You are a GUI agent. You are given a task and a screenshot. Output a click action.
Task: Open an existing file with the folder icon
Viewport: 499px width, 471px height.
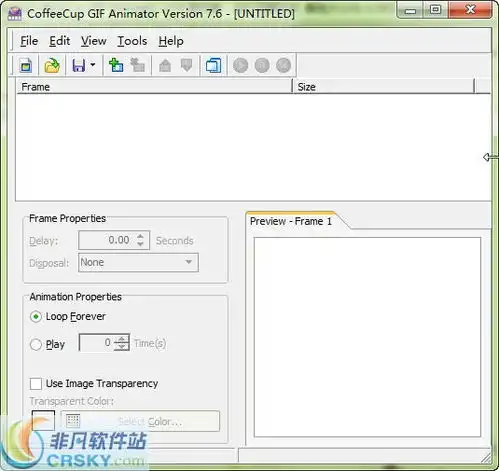(52, 65)
